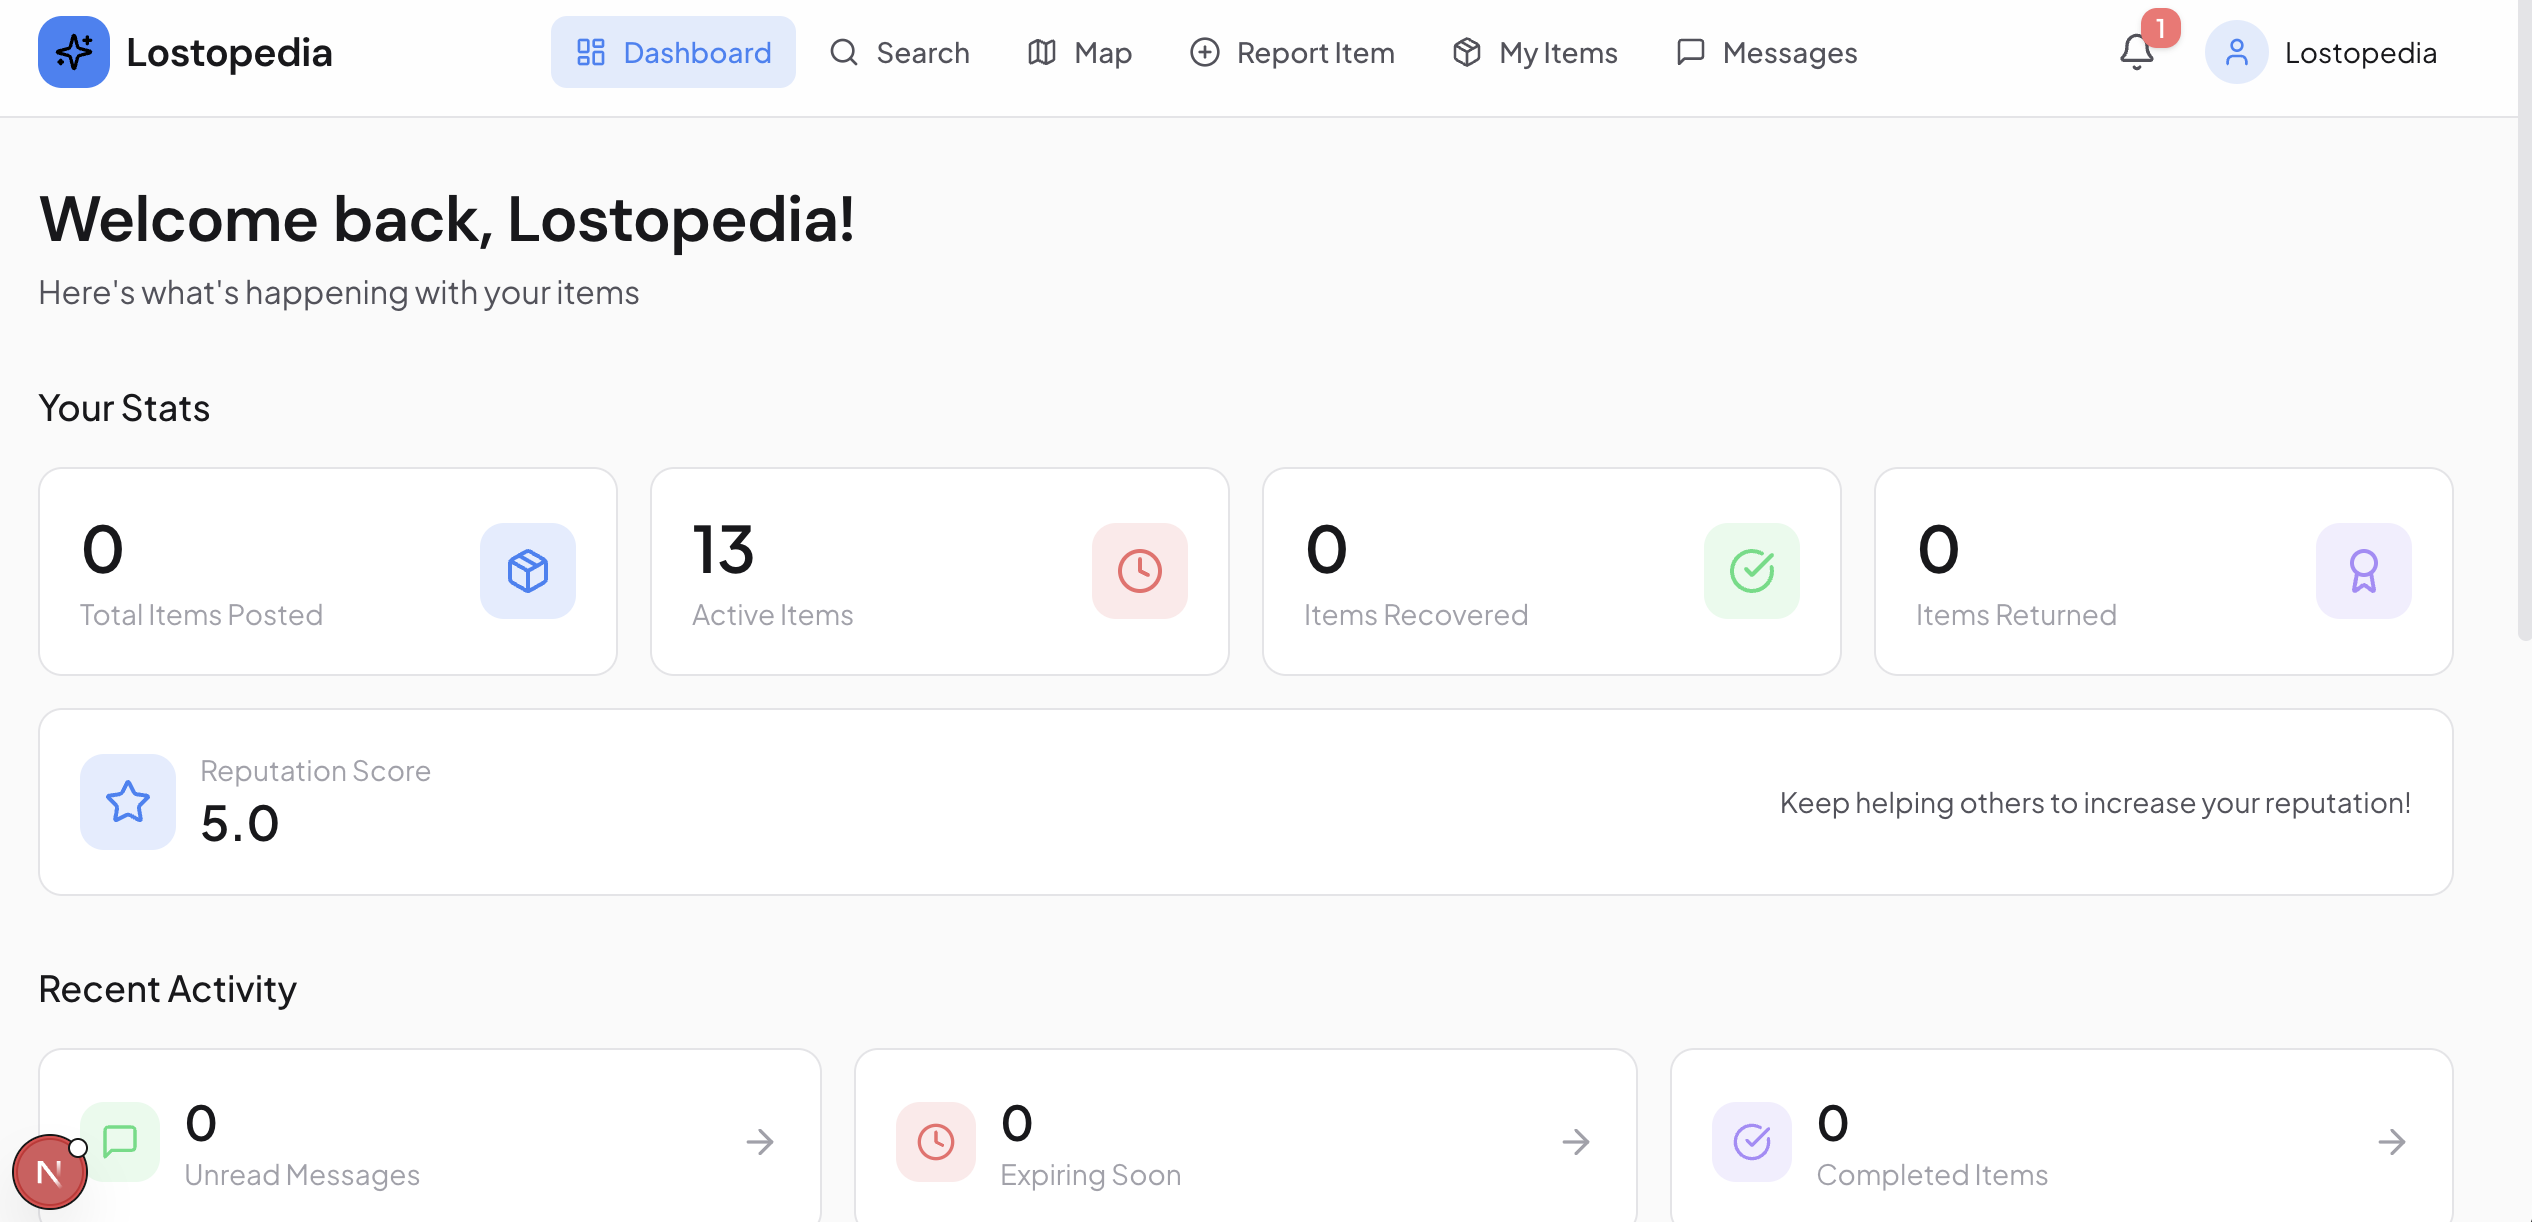Click the star icon beside Reputation Score
Image resolution: width=2532 pixels, height=1222 pixels.
click(x=128, y=802)
